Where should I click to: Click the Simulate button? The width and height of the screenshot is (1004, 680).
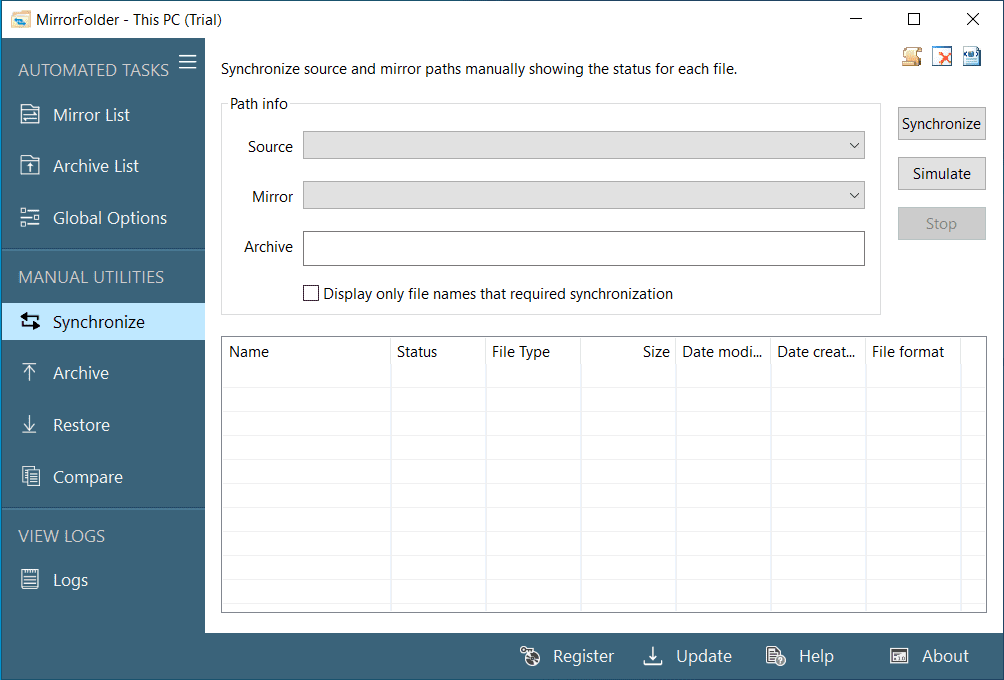coord(941,174)
